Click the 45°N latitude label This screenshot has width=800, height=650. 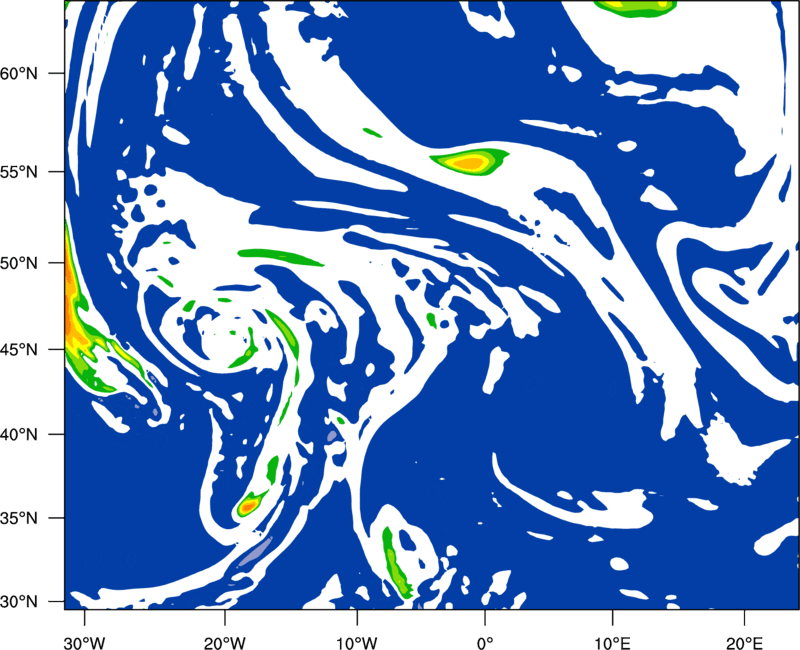pos(19,350)
